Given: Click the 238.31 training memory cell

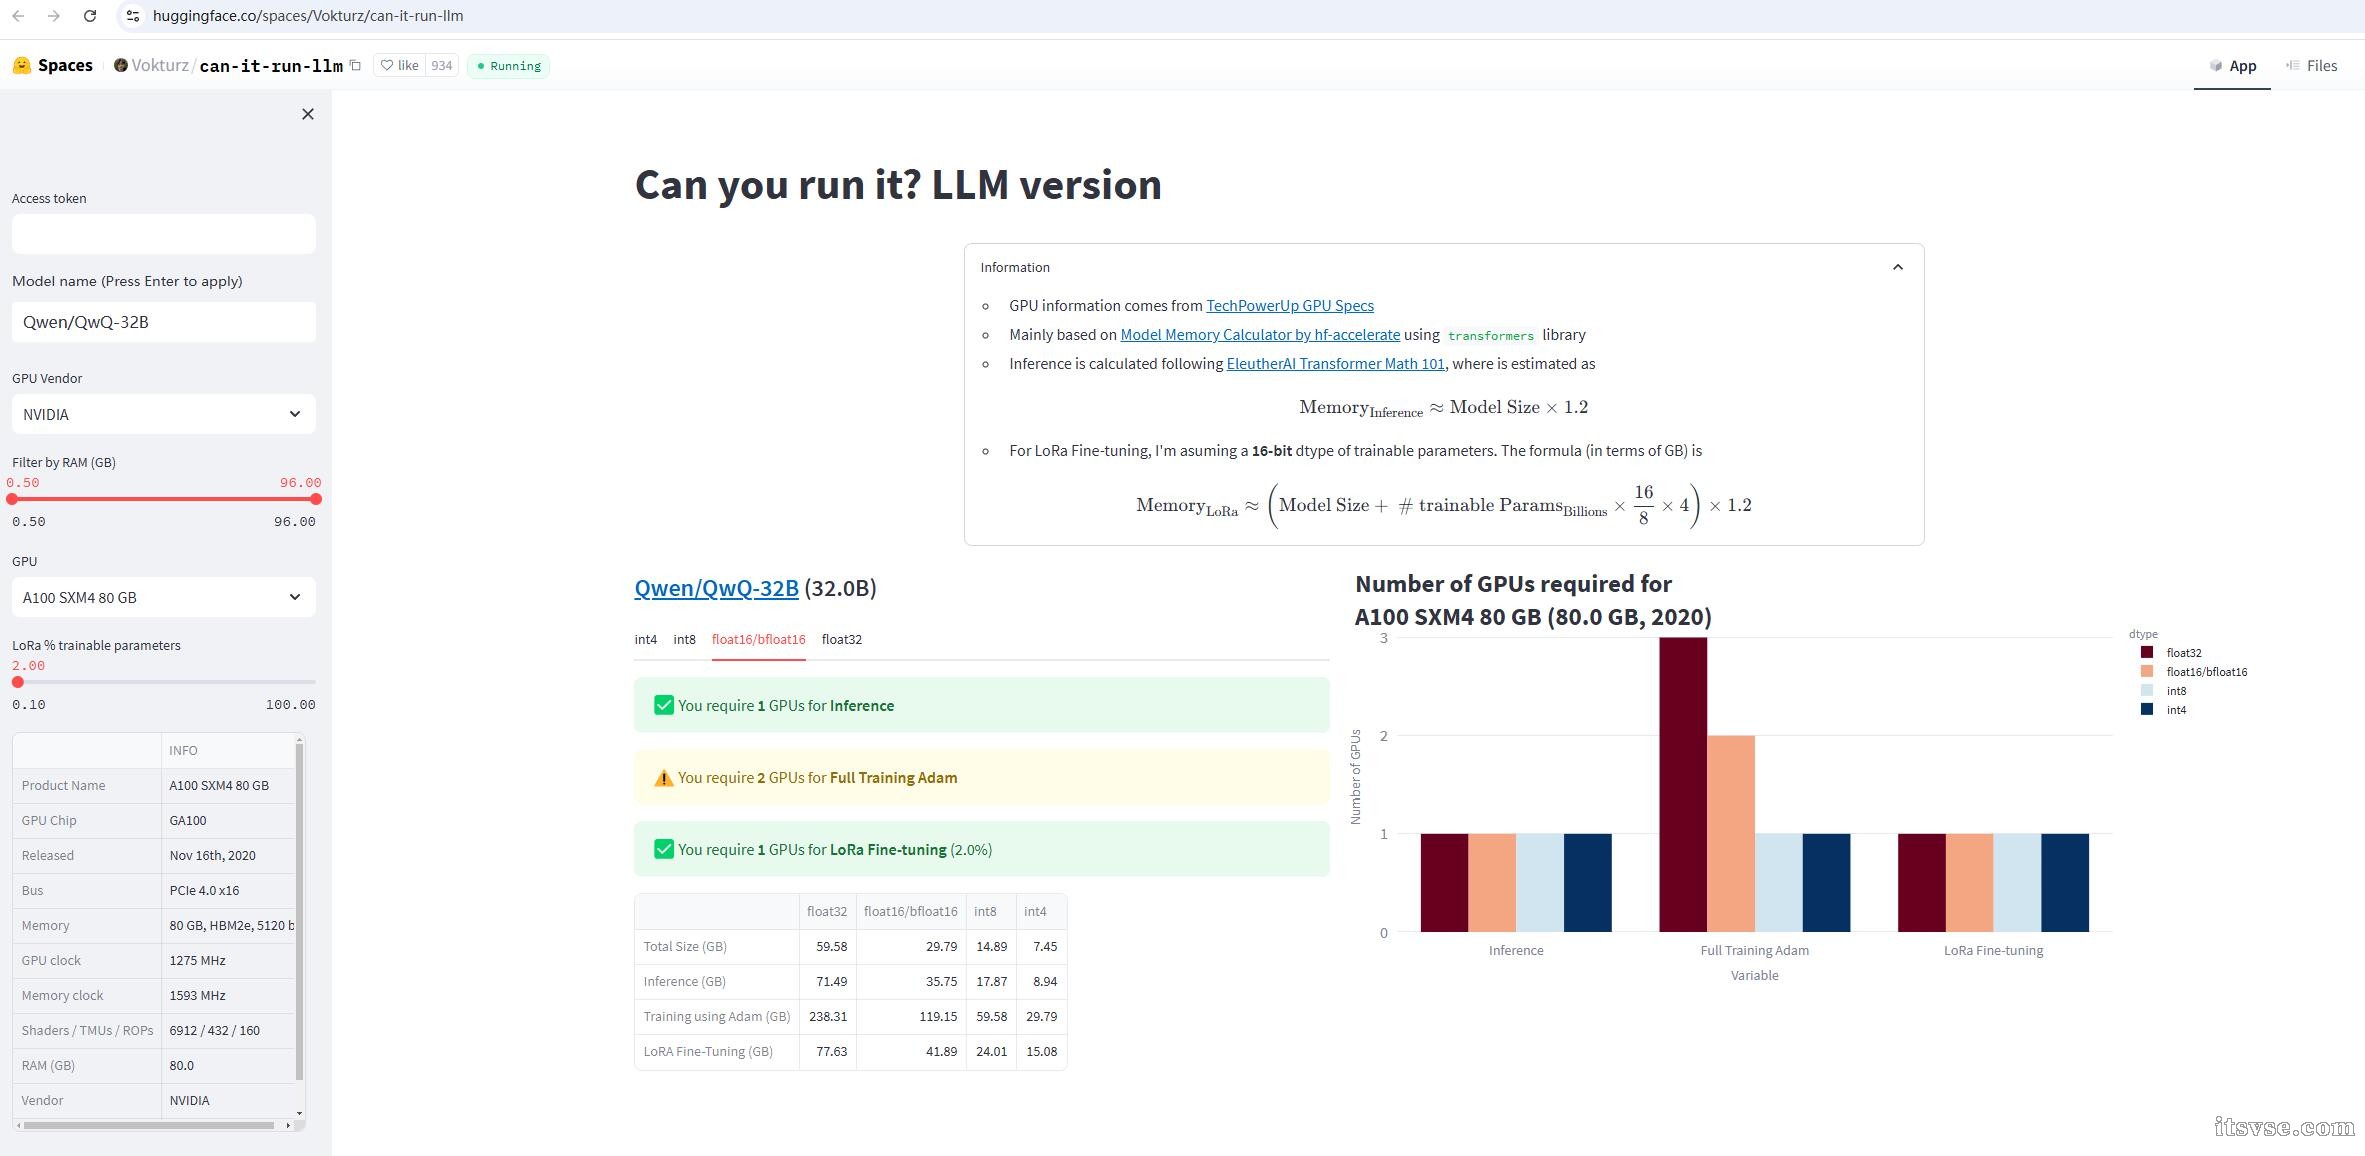Looking at the screenshot, I should pyautogui.click(x=827, y=1017).
